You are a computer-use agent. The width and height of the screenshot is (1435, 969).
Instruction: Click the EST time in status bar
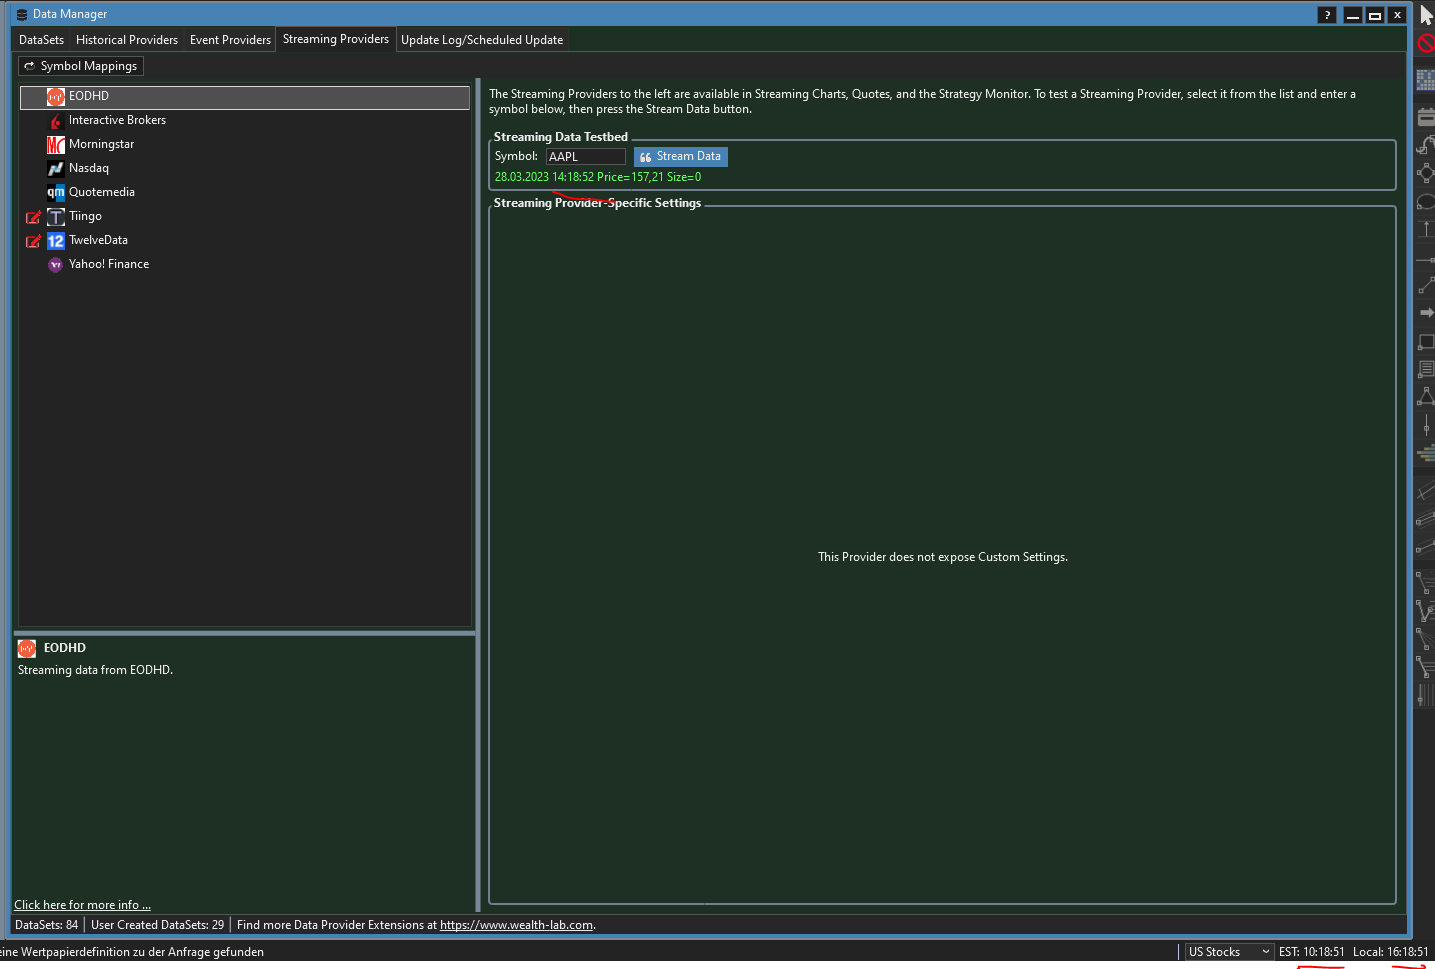[x=1311, y=952]
